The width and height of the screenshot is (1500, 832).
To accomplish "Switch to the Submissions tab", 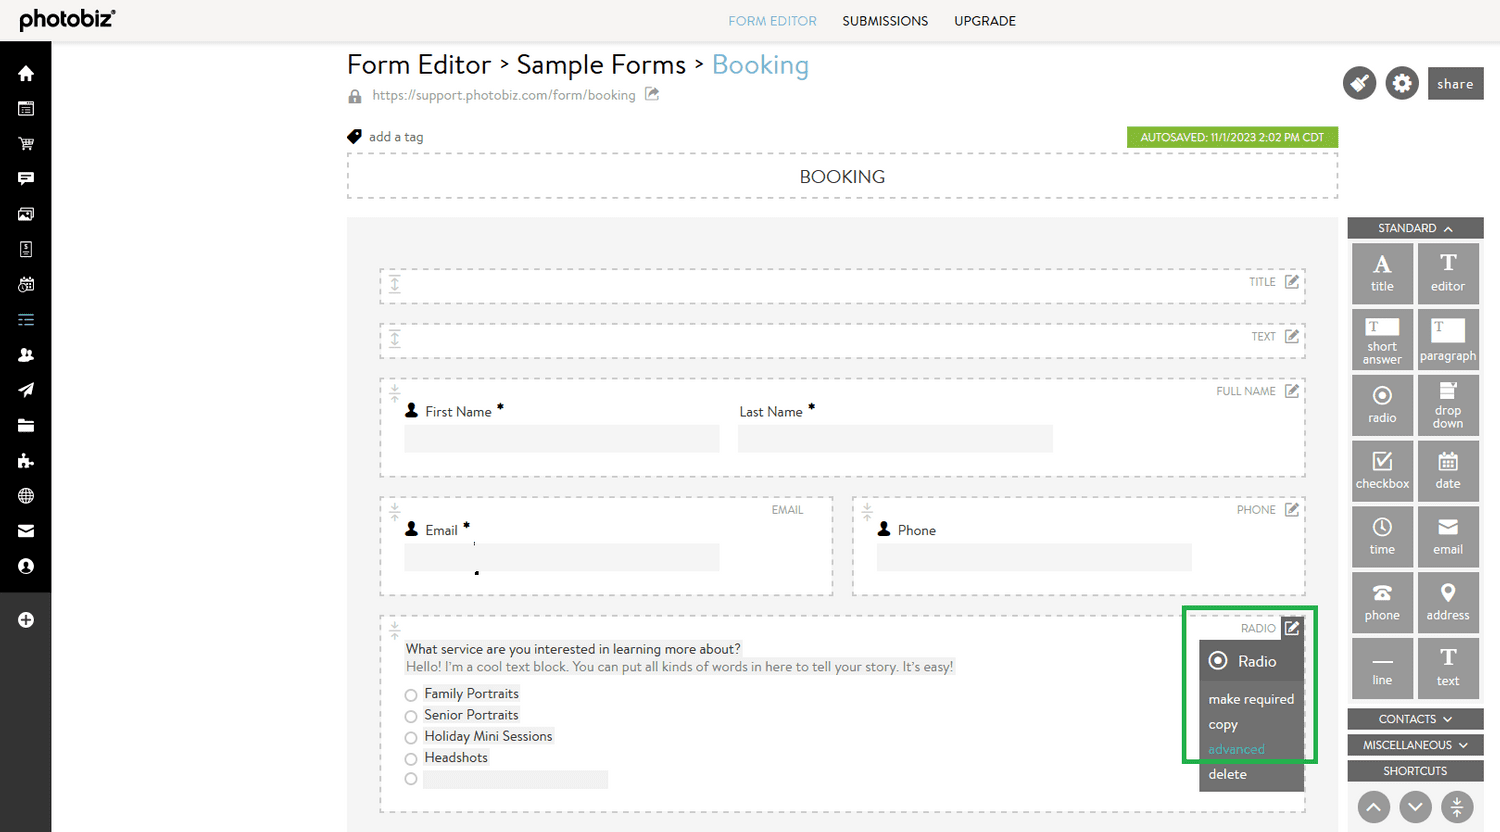I will [885, 21].
